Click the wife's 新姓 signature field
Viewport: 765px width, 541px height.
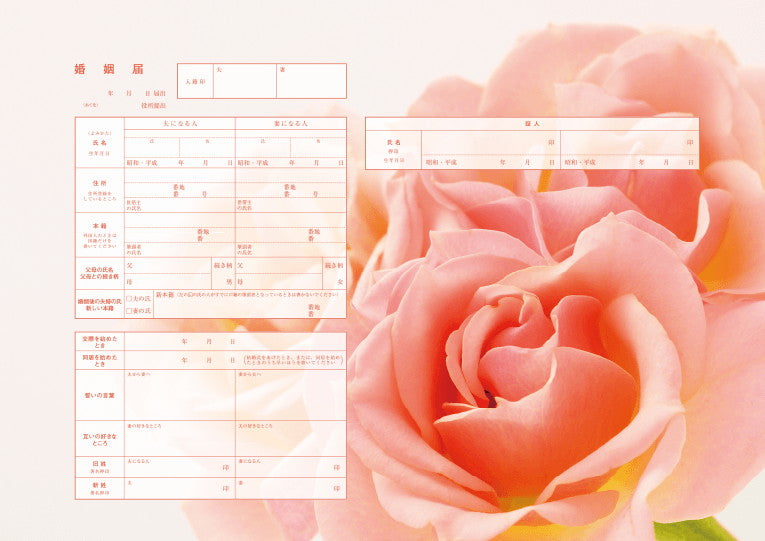[x=291, y=490]
